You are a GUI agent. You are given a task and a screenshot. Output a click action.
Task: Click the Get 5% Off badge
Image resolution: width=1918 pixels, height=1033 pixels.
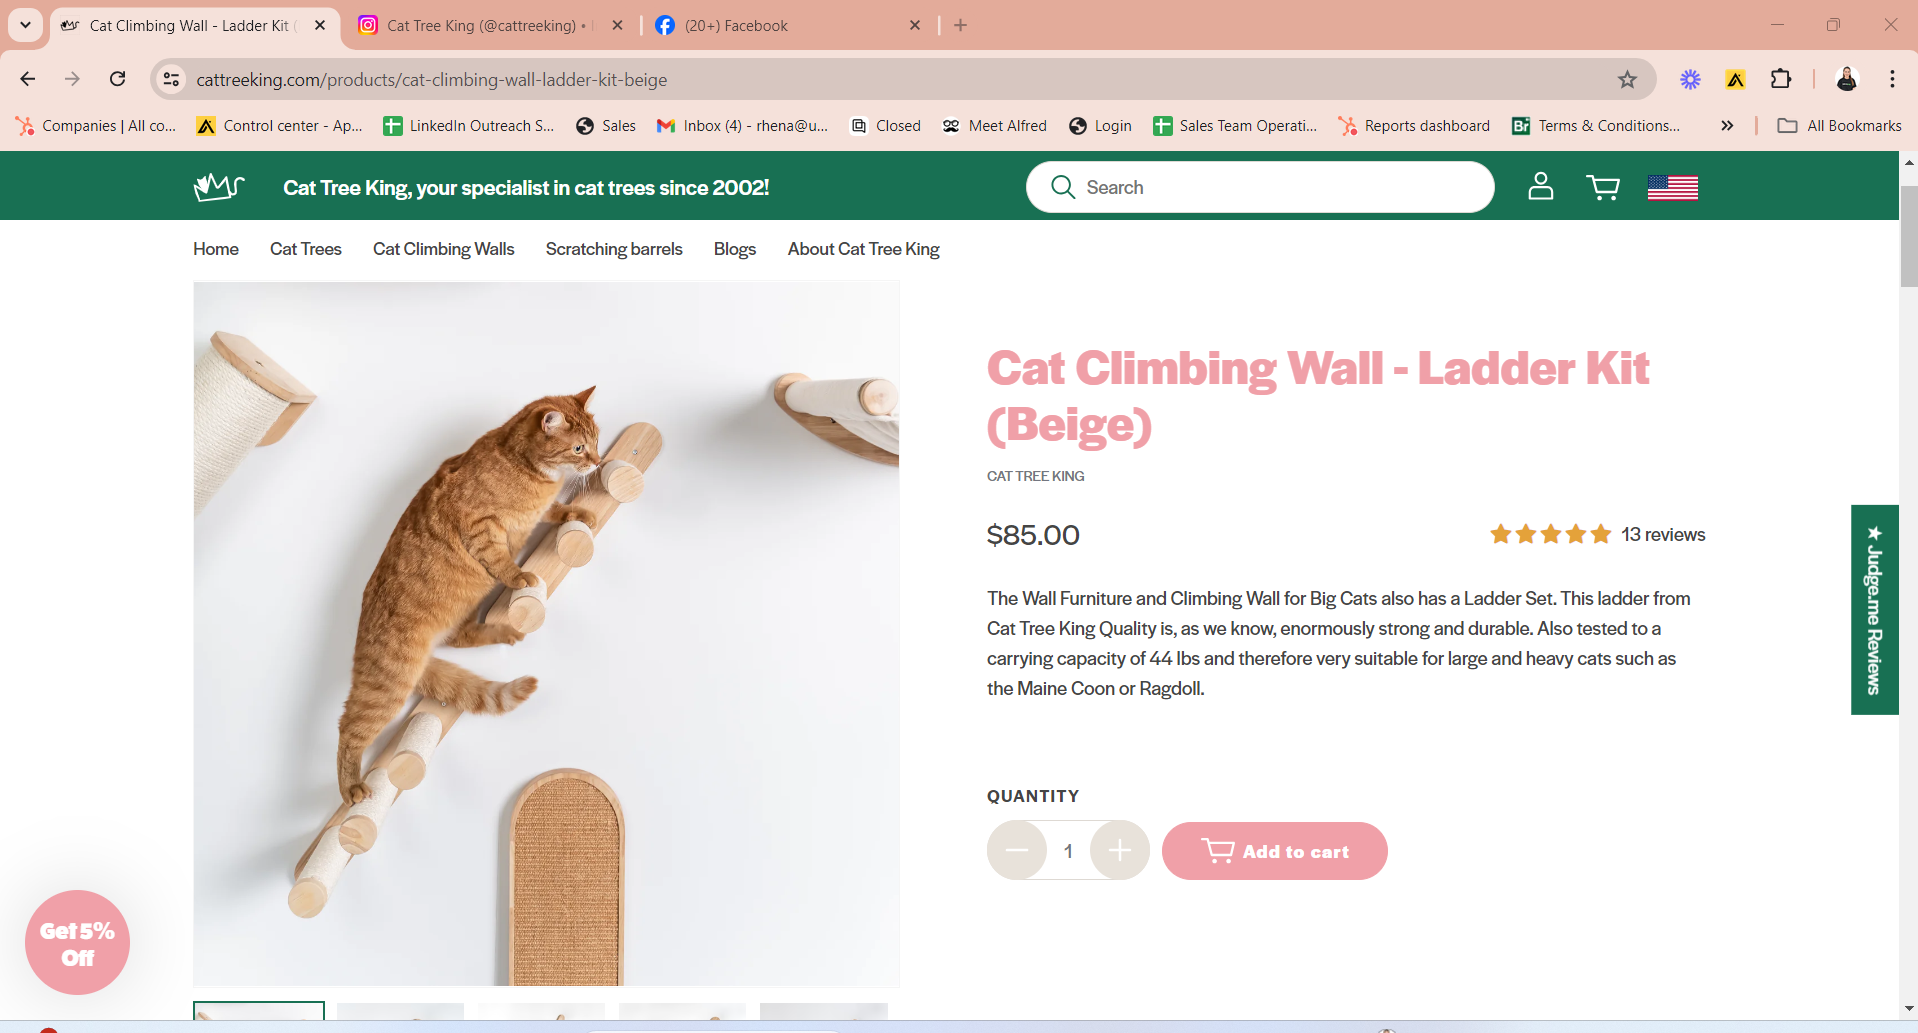point(77,943)
